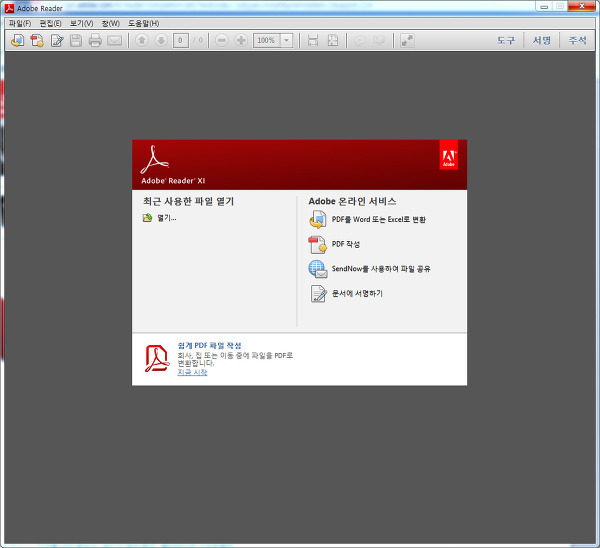The height and width of the screenshot is (548, 600).
Task: Click the 지금 시작 start now link
Action: click(192, 372)
